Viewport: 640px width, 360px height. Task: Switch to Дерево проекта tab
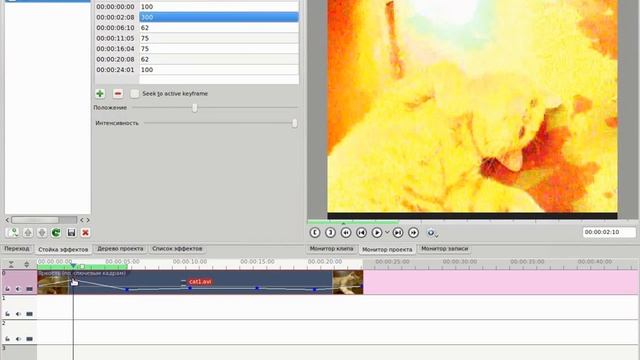[120, 249]
